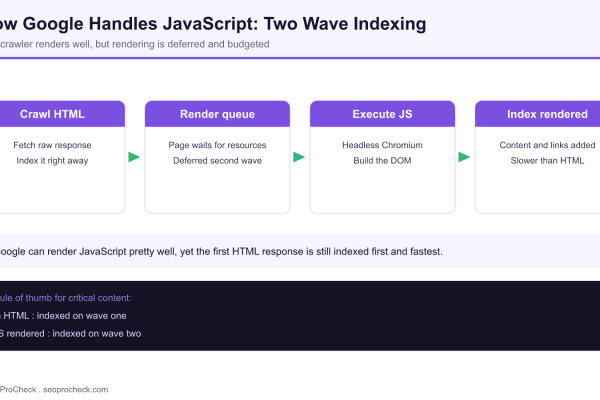Image resolution: width=600 pixels, height=400 pixels.
Task: Click the 'Execute JS' card header
Action: click(x=382, y=114)
